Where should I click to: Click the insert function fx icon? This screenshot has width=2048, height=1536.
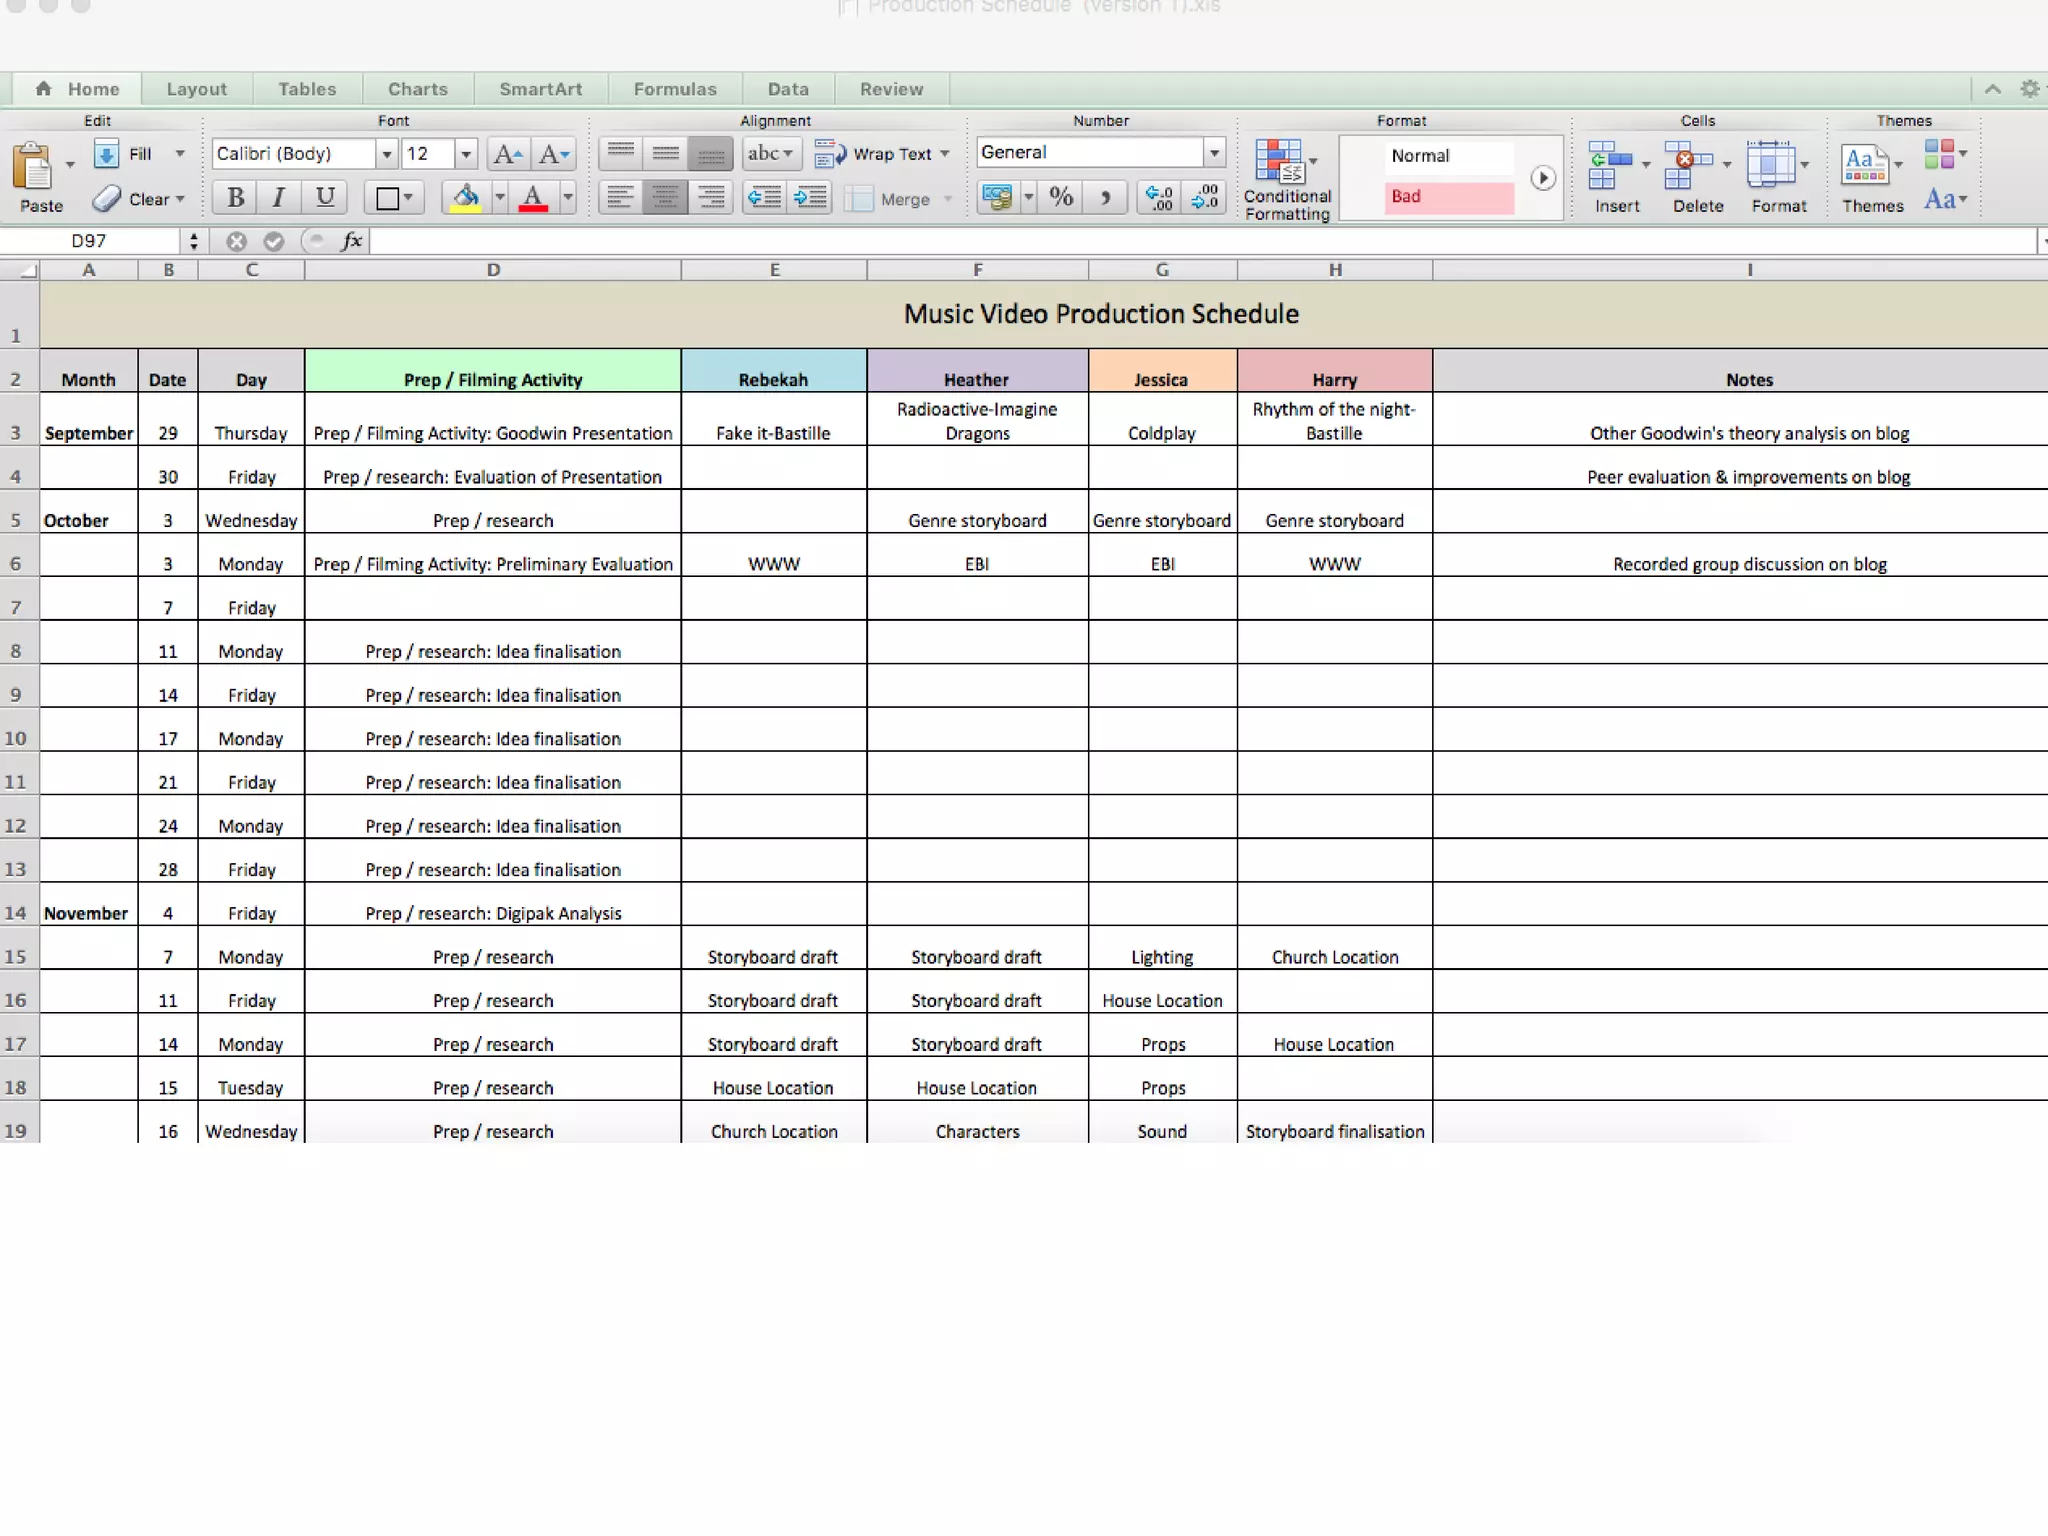click(351, 241)
